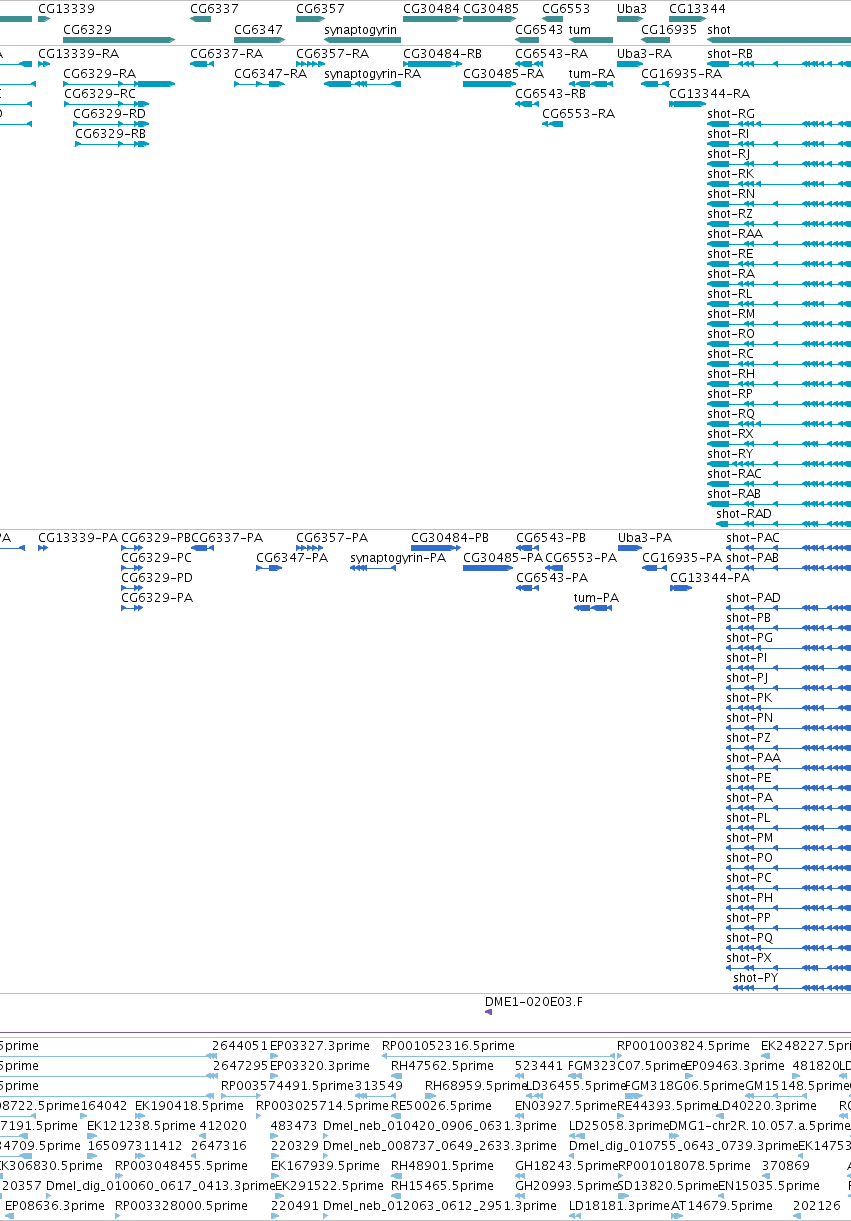This screenshot has height=1221, width=851.
Task: Select transcript CG30484-RB
Action: (x=443, y=53)
